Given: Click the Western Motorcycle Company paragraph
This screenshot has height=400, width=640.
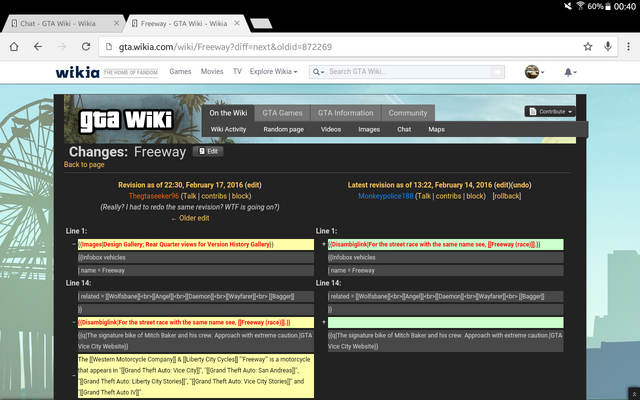Looking at the screenshot, I should coord(196,376).
